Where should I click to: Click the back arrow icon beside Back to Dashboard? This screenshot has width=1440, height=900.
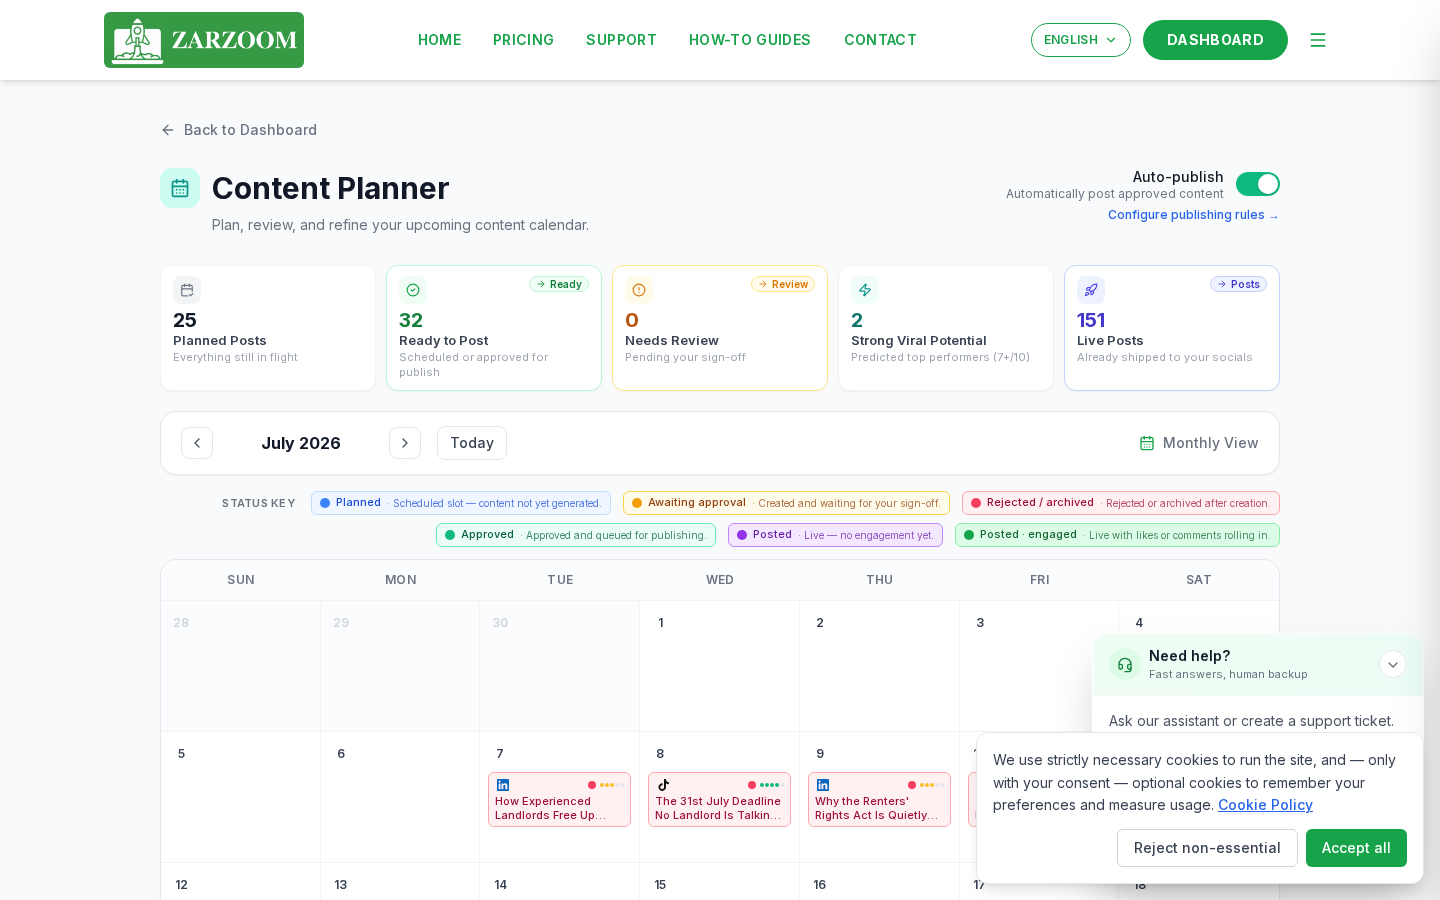168,130
